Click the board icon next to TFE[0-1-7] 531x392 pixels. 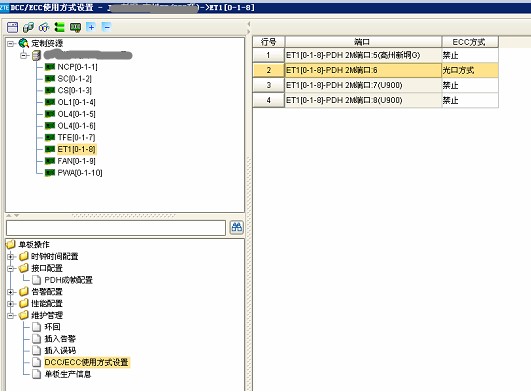pos(50,137)
